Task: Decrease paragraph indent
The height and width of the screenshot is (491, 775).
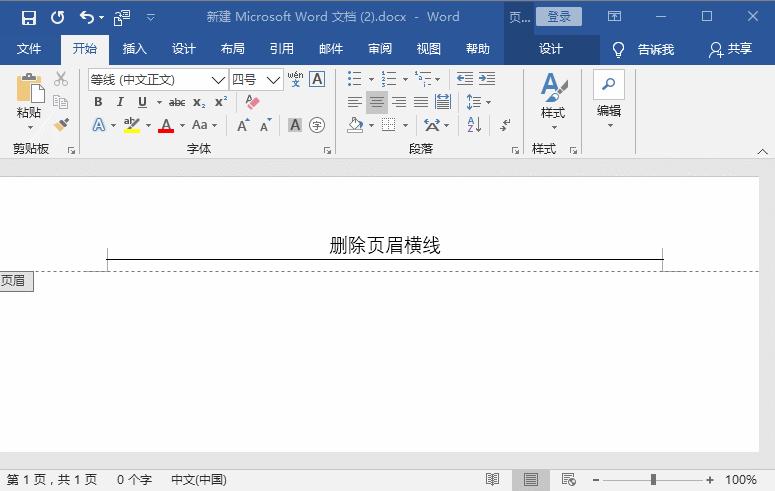Action: [x=465, y=79]
